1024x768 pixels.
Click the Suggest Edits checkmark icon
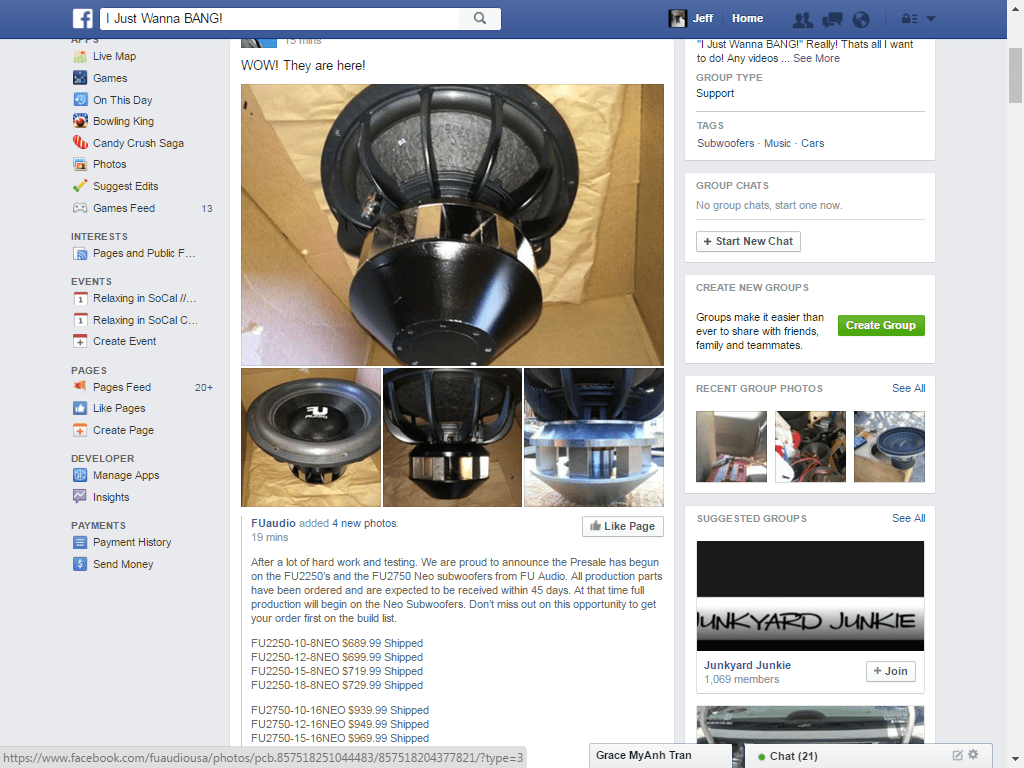click(80, 186)
